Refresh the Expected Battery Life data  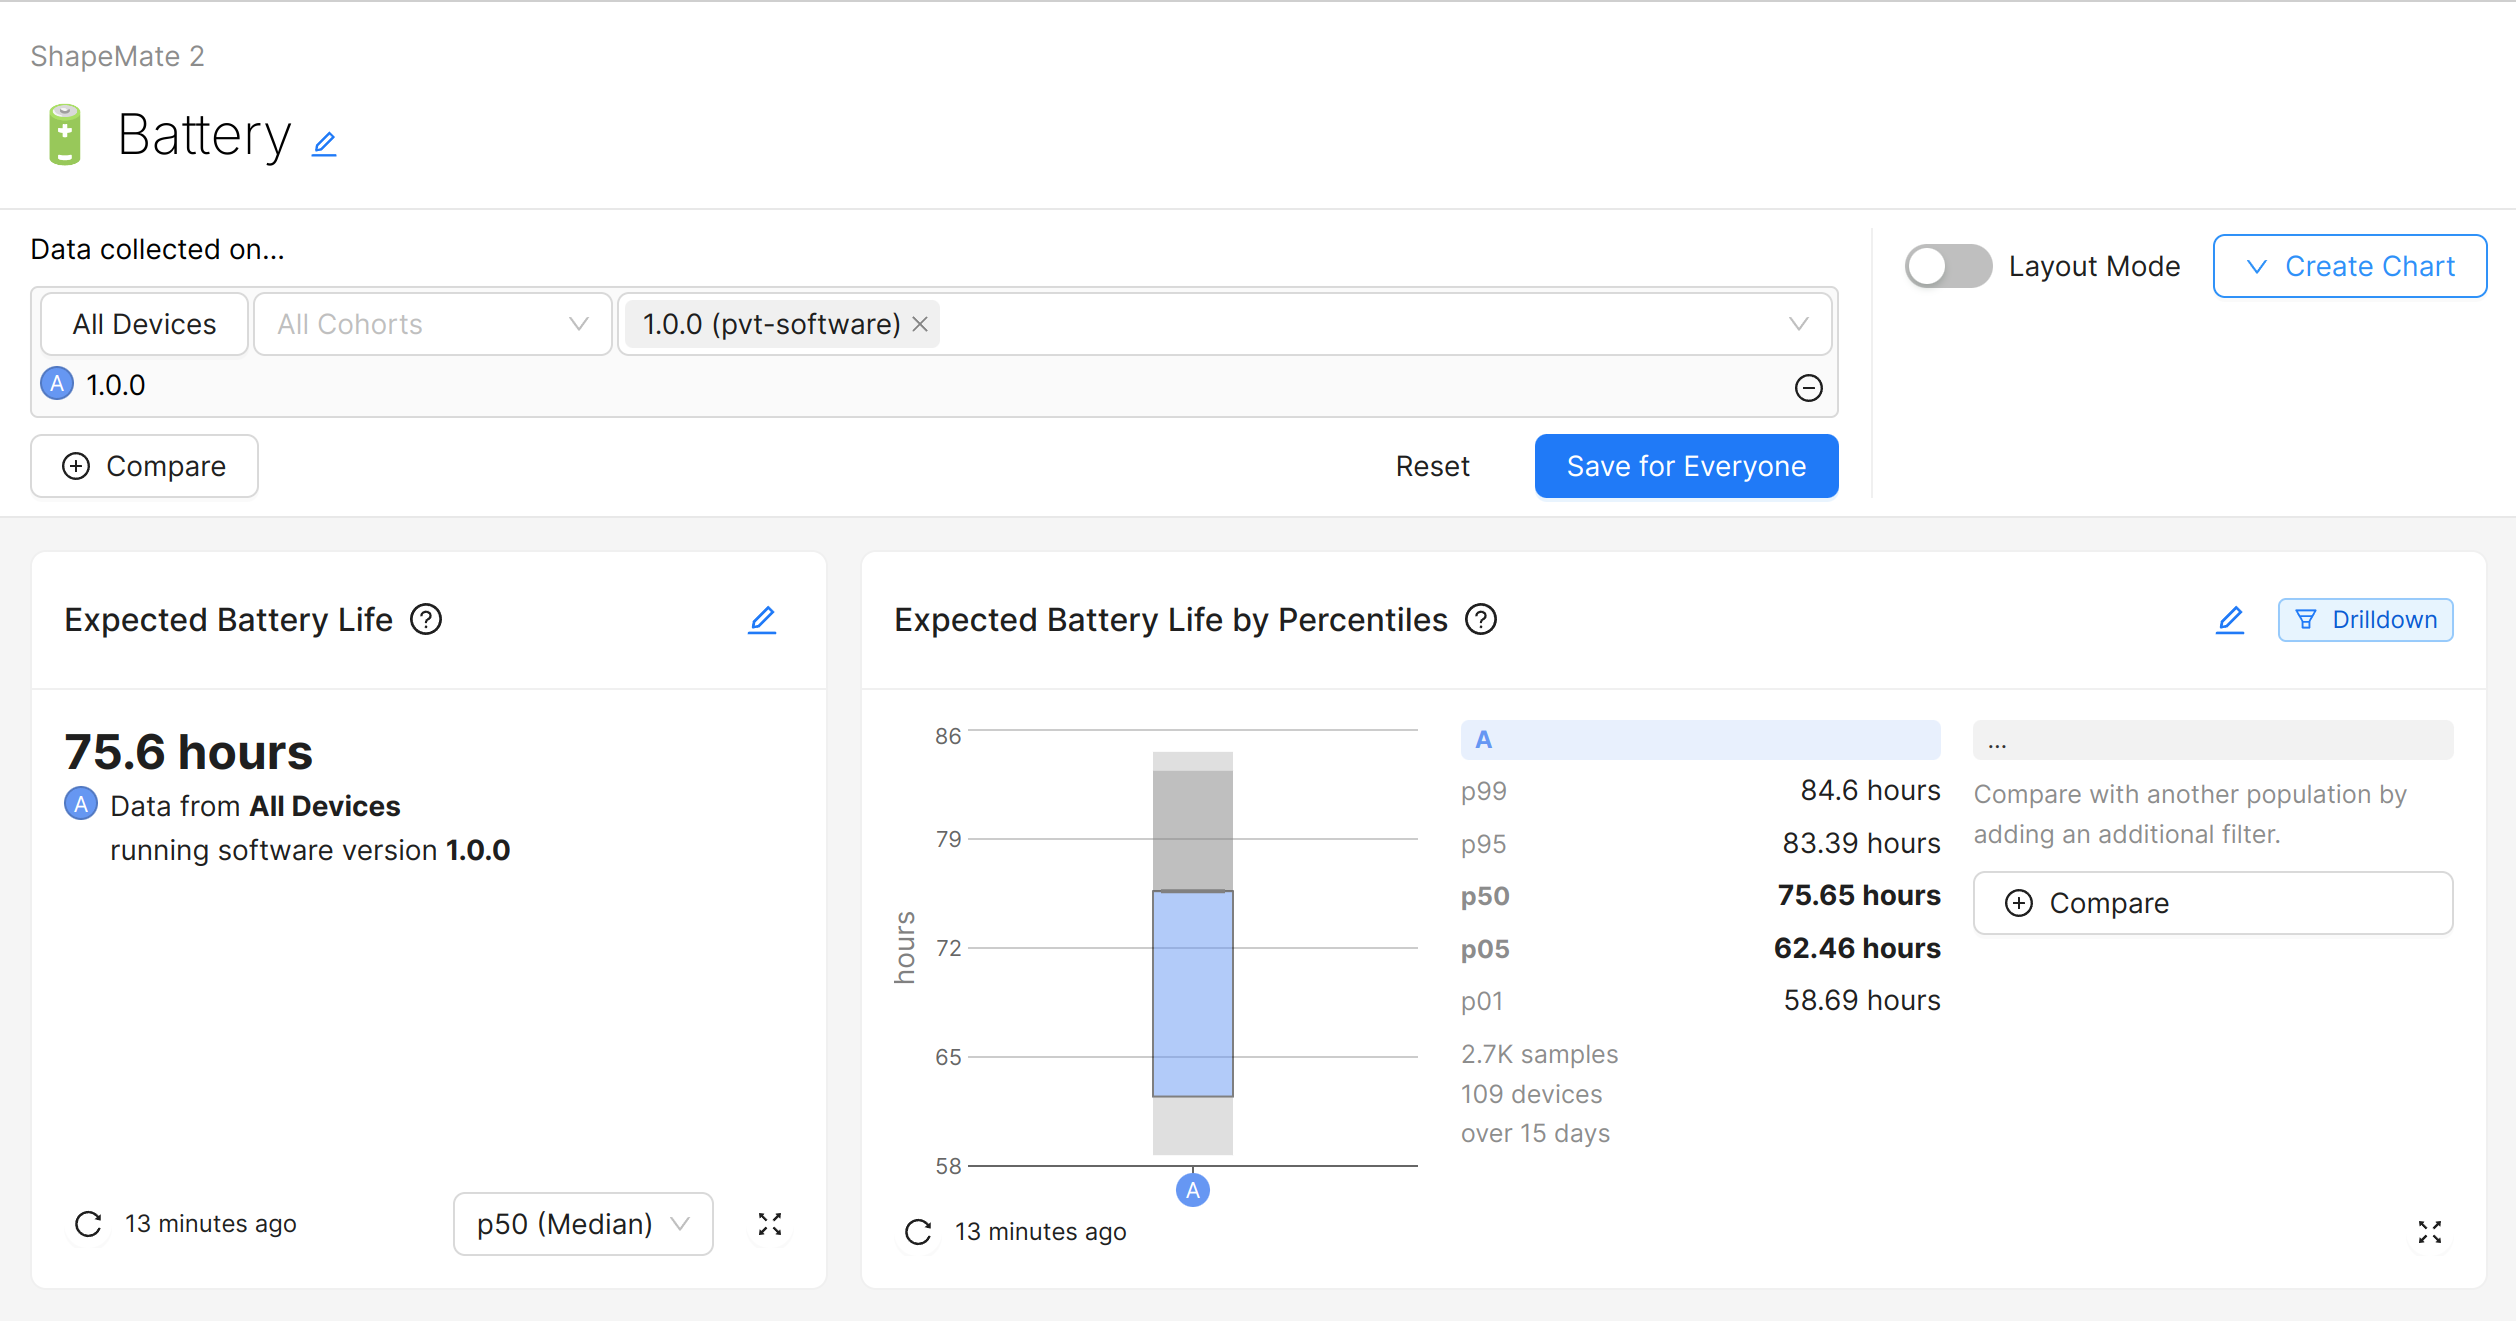87,1223
